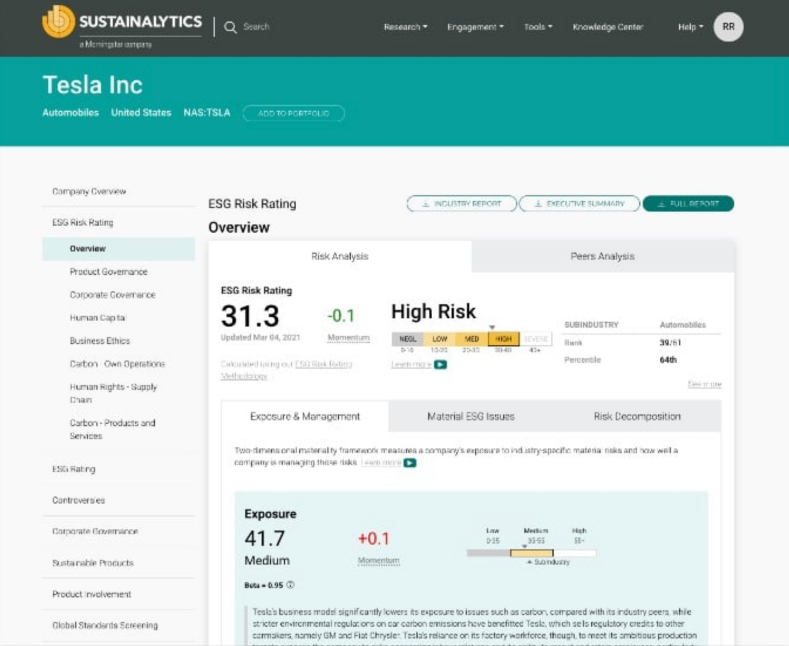Play the ESG risk scale Learn more video

tap(440, 364)
